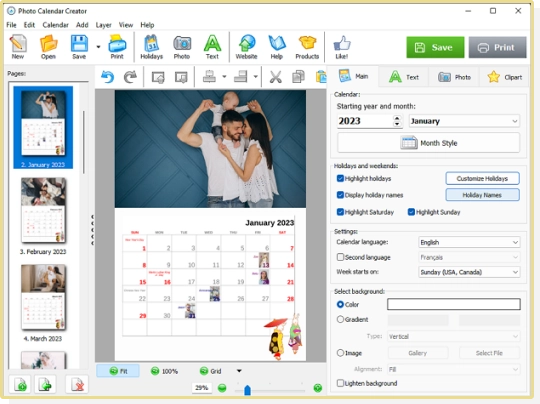The image size is (540, 404).
Task: Click the first frame icon after redo
Action: pos(158,76)
